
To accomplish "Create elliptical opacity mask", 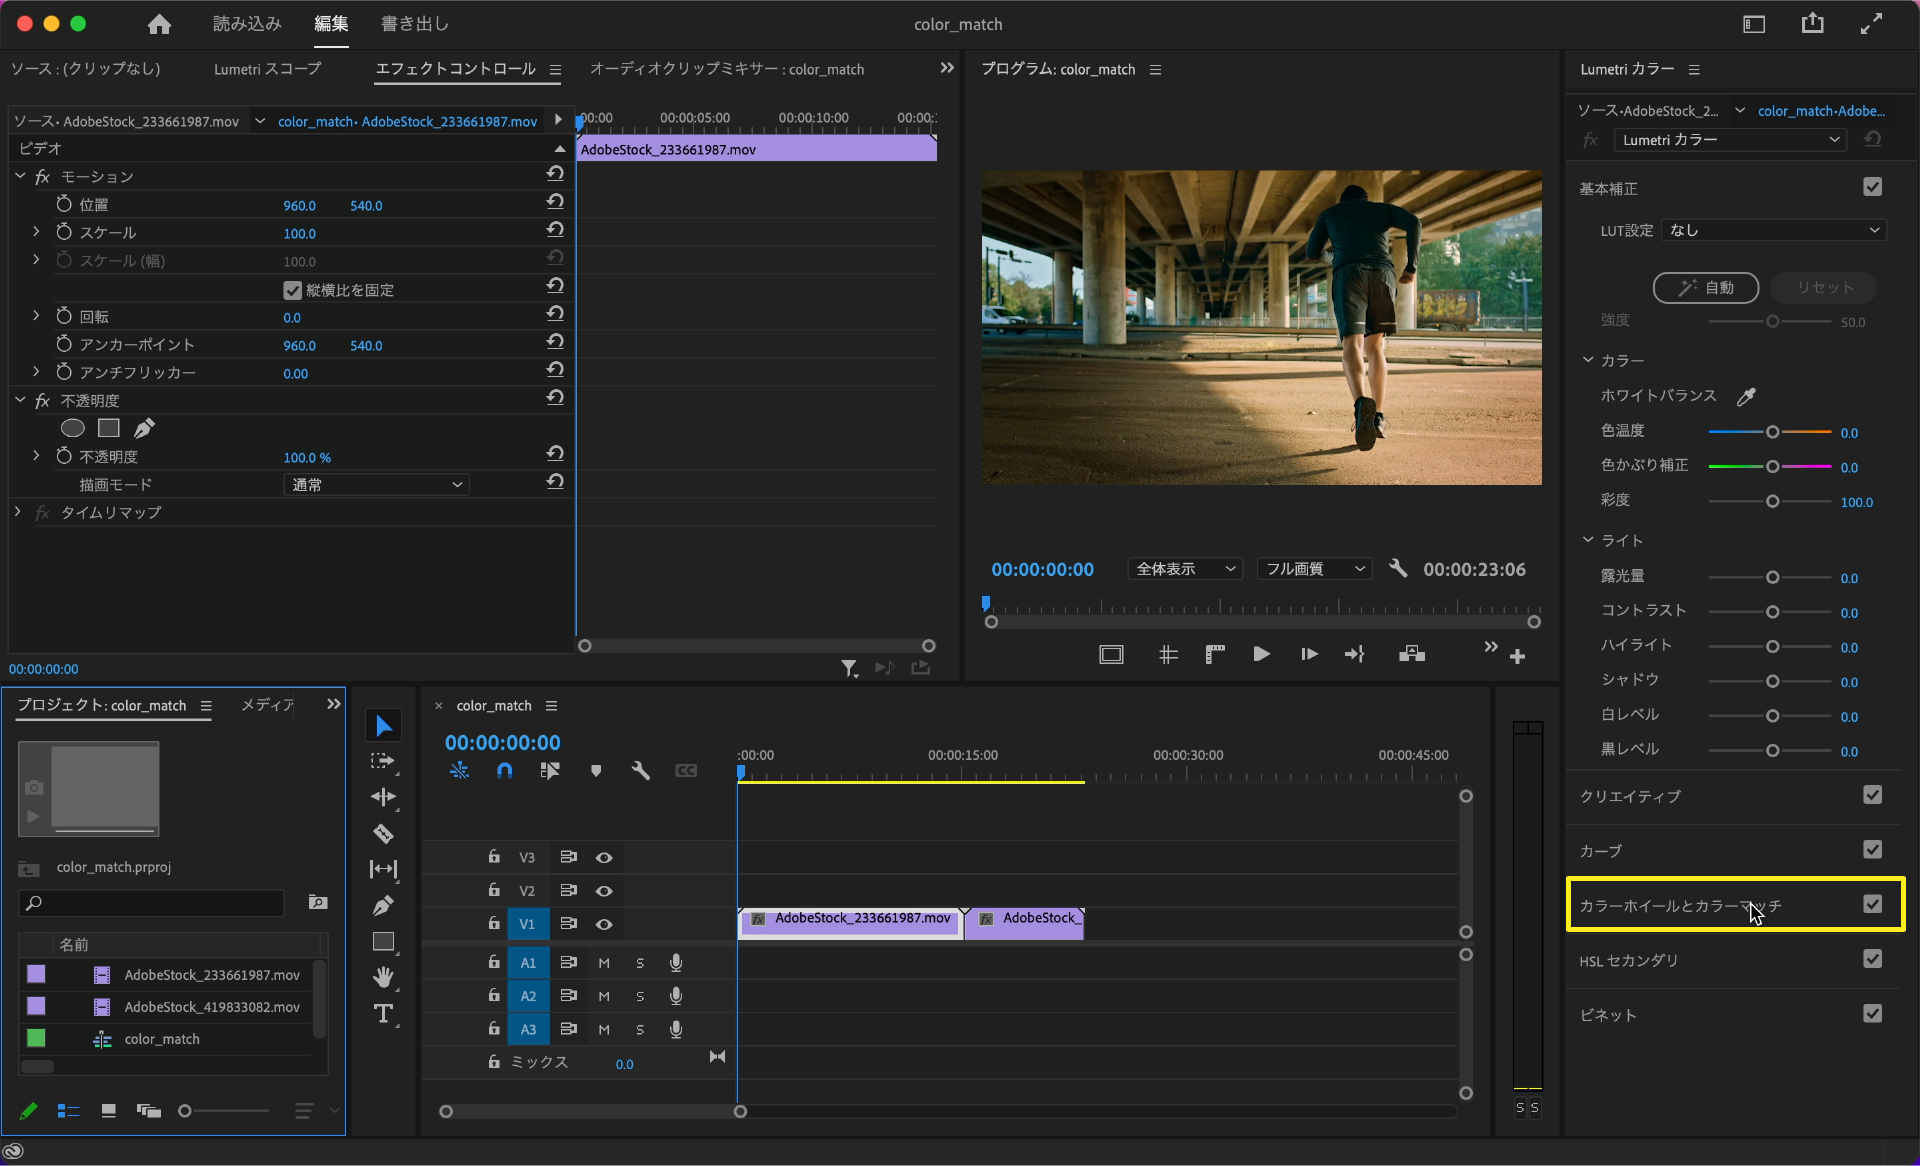I will click(72, 428).
